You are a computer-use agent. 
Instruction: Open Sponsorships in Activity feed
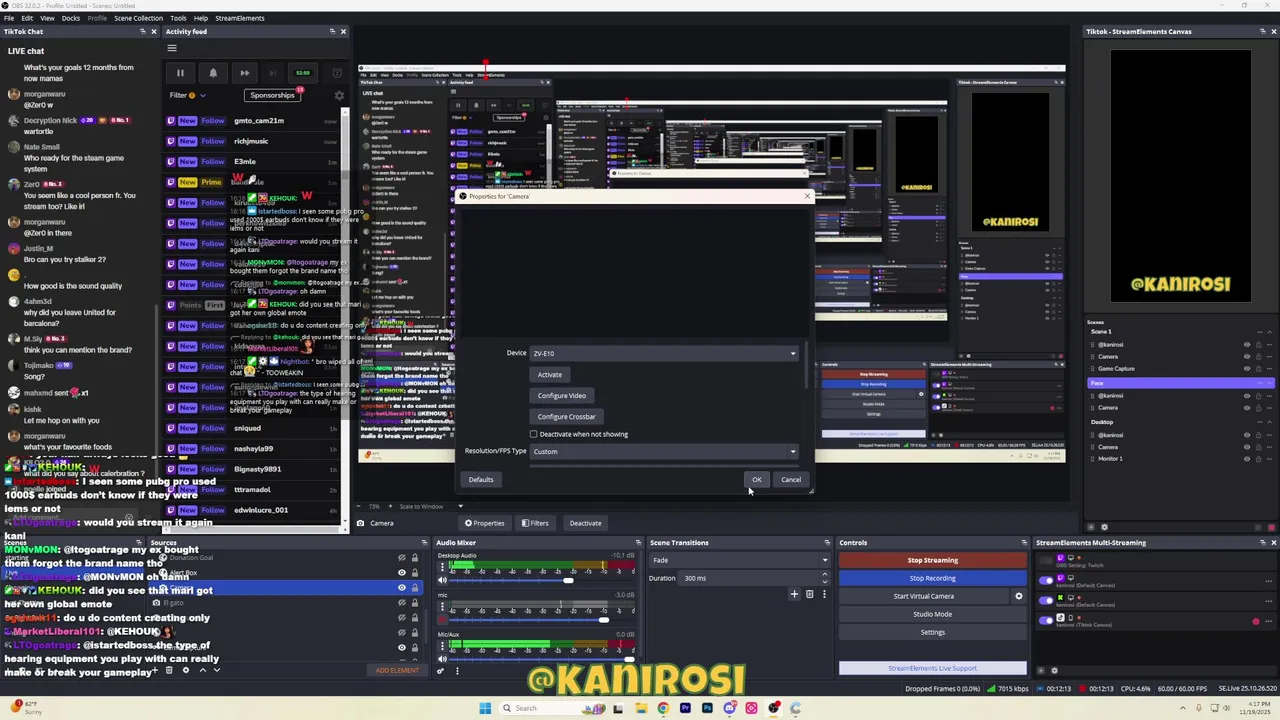(272, 95)
